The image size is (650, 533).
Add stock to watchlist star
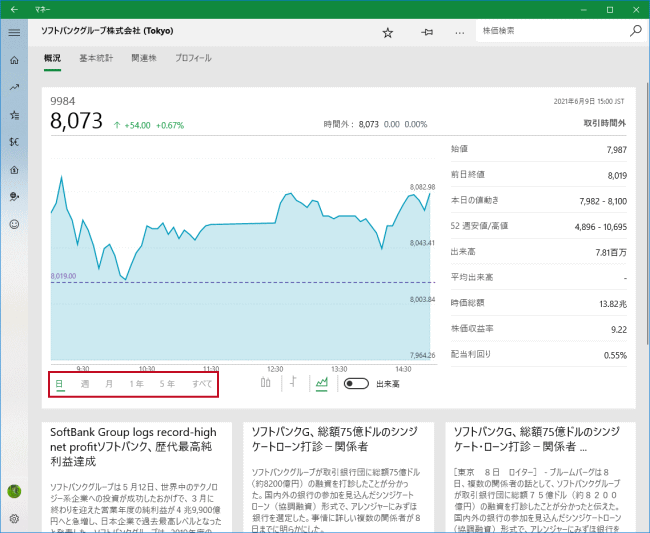pos(388,33)
